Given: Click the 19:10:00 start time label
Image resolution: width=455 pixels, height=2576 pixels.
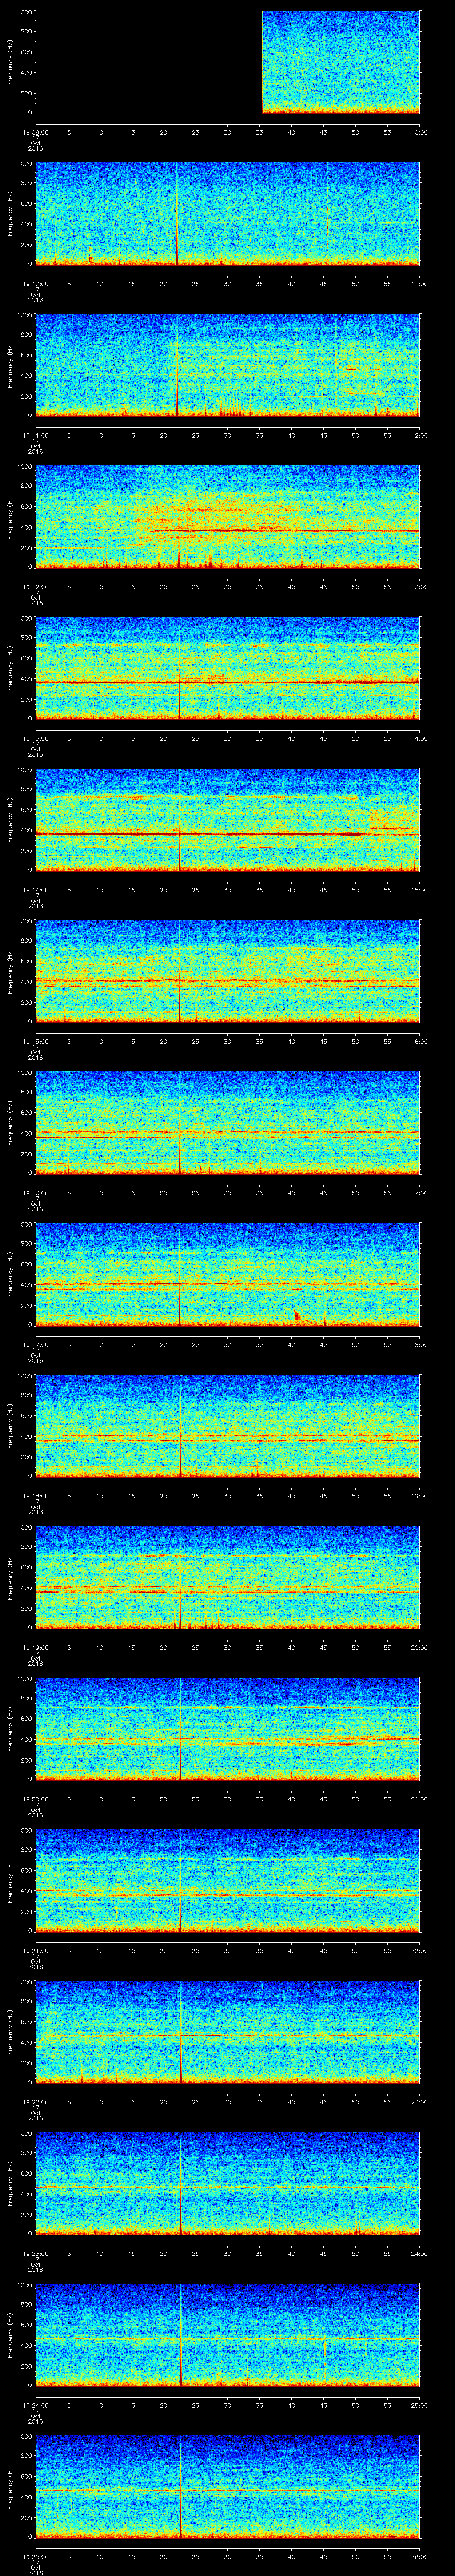Looking at the screenshot, I should click(x=35, y=284).
